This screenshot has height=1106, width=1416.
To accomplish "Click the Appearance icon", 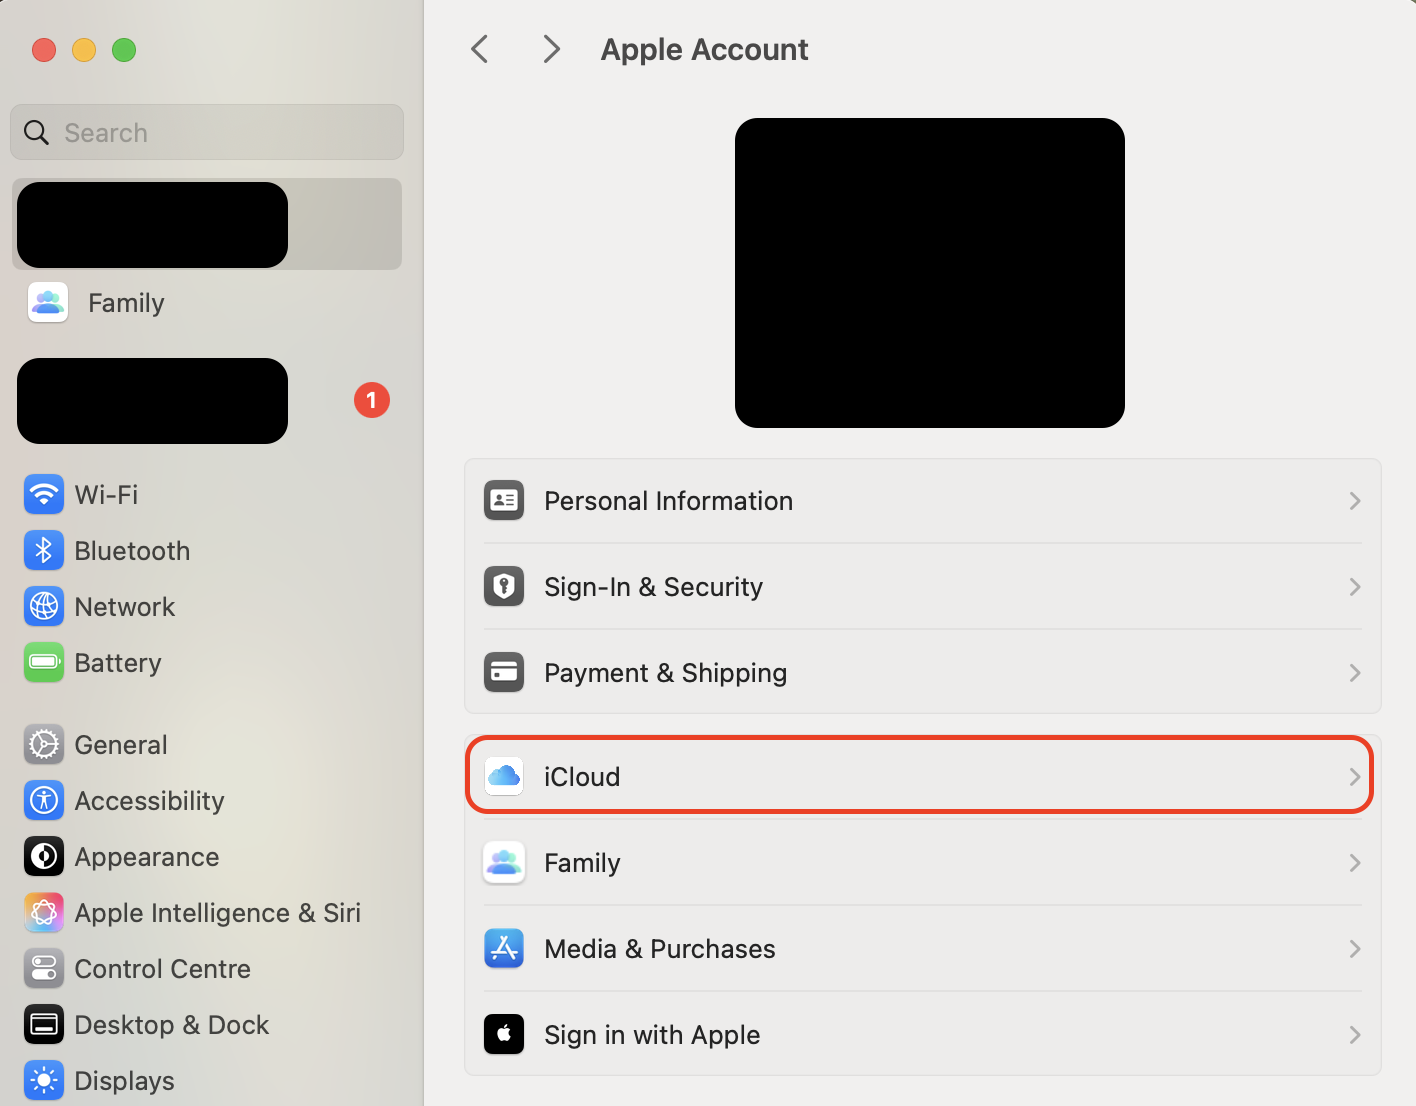I will tap(44, 856).
